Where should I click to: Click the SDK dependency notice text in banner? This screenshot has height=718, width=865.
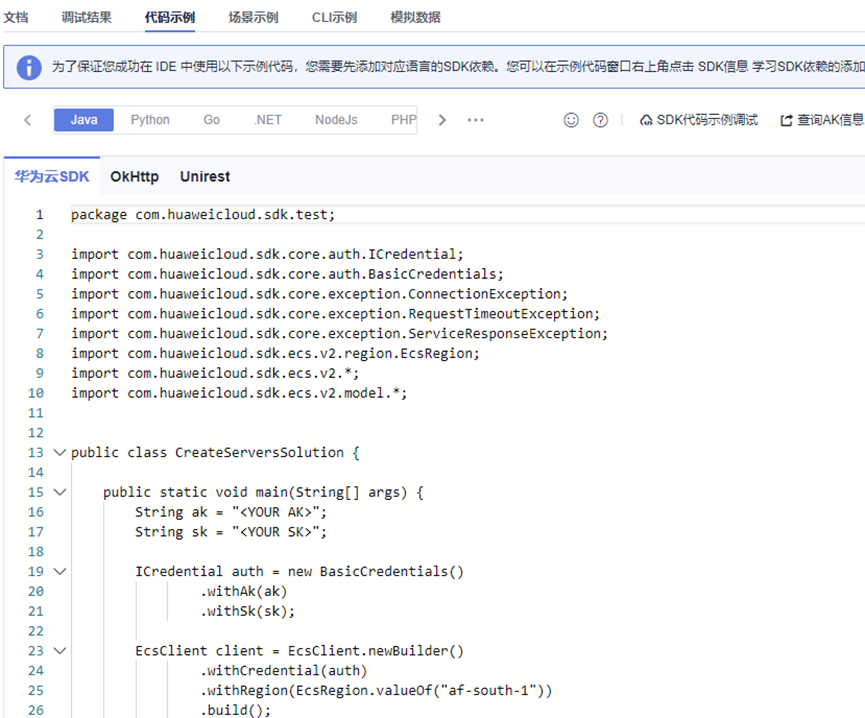coord(458,67)
